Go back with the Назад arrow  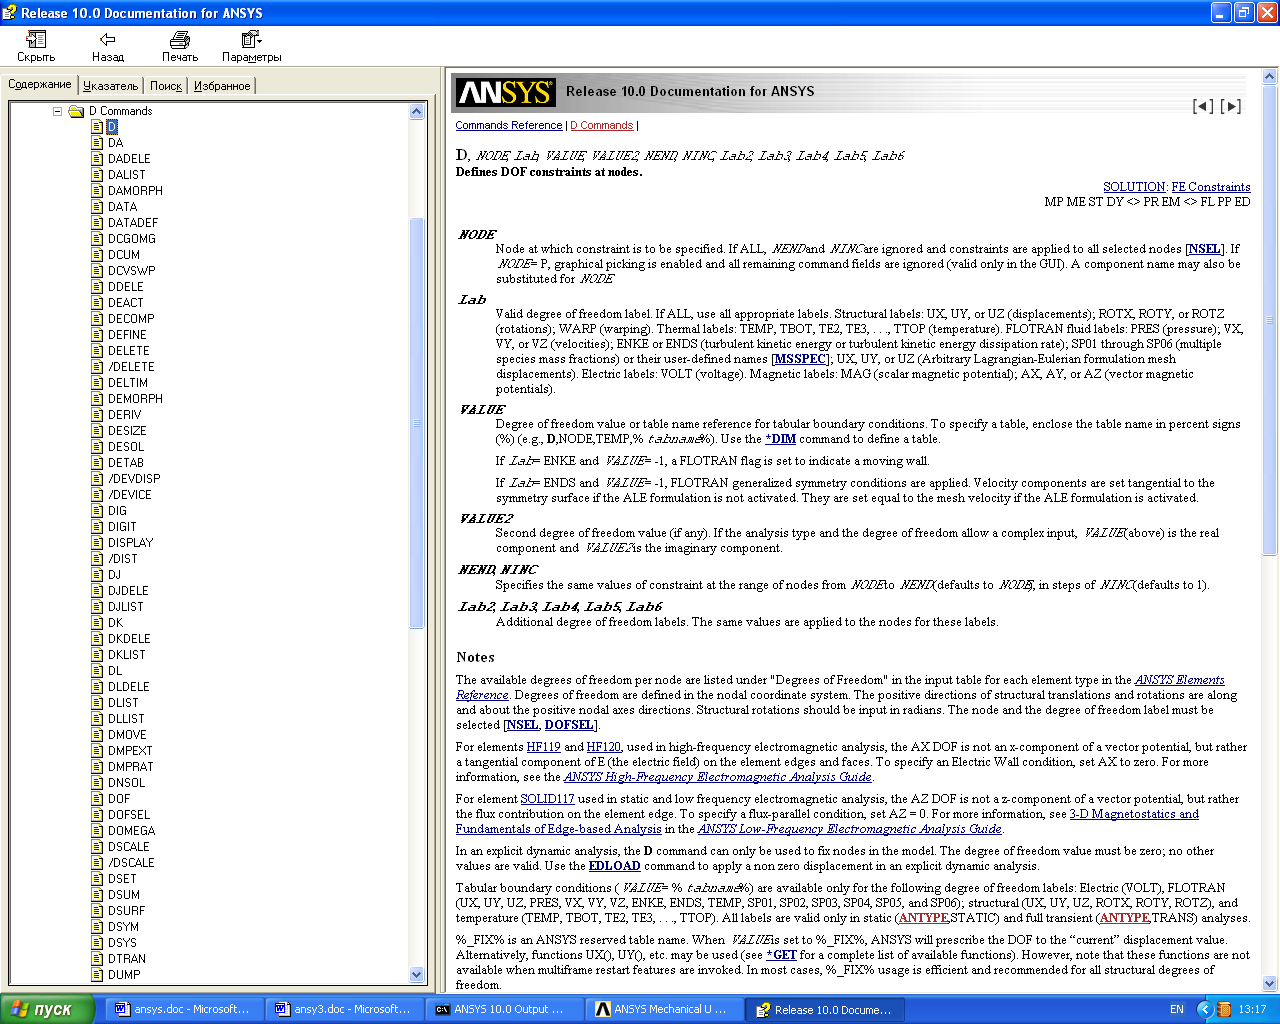(x=107, y=40)
